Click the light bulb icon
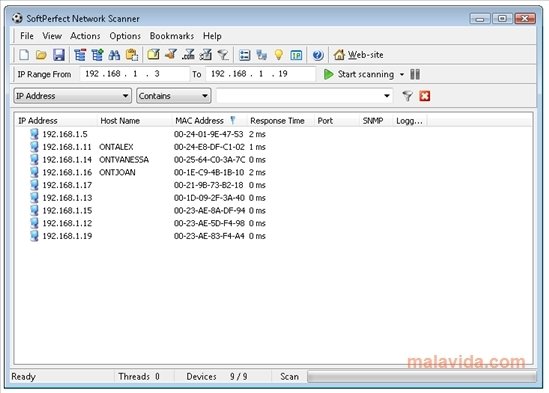 click(x=279, y=55)
